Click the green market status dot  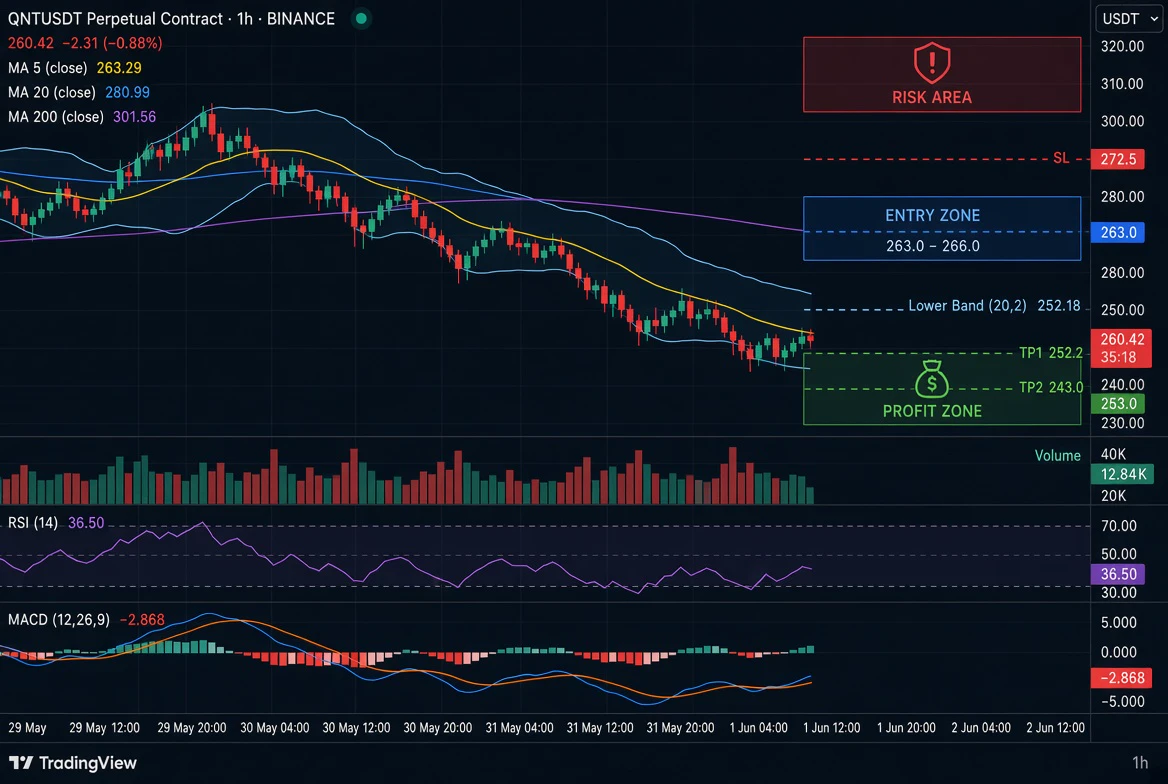[x=361, y=19]
